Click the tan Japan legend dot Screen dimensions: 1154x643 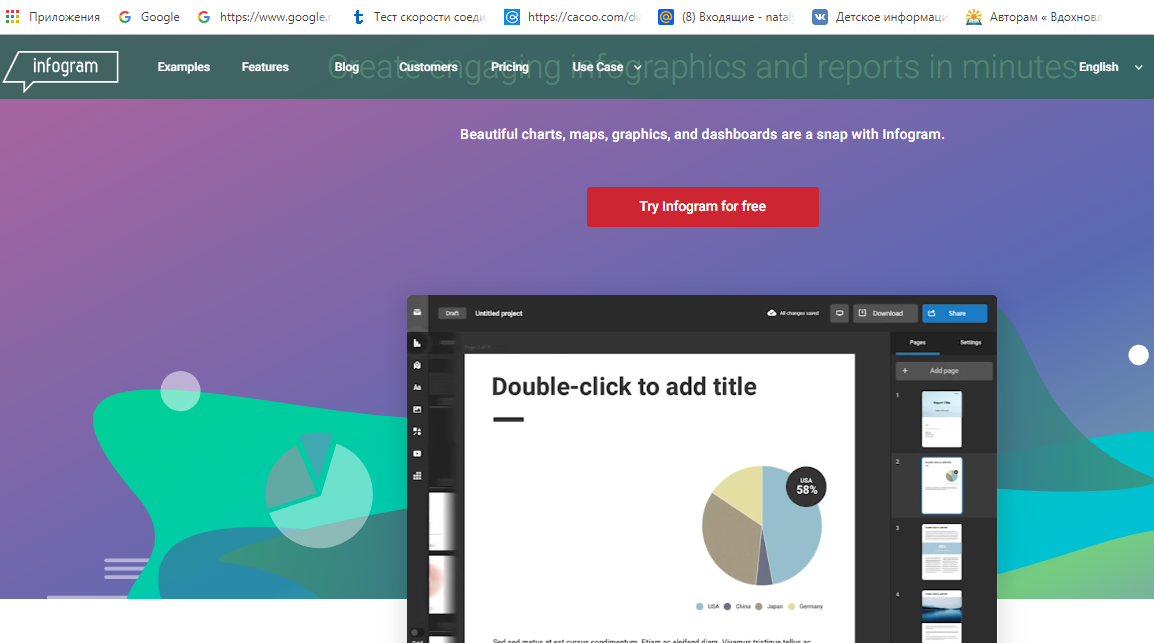(759, 607)
